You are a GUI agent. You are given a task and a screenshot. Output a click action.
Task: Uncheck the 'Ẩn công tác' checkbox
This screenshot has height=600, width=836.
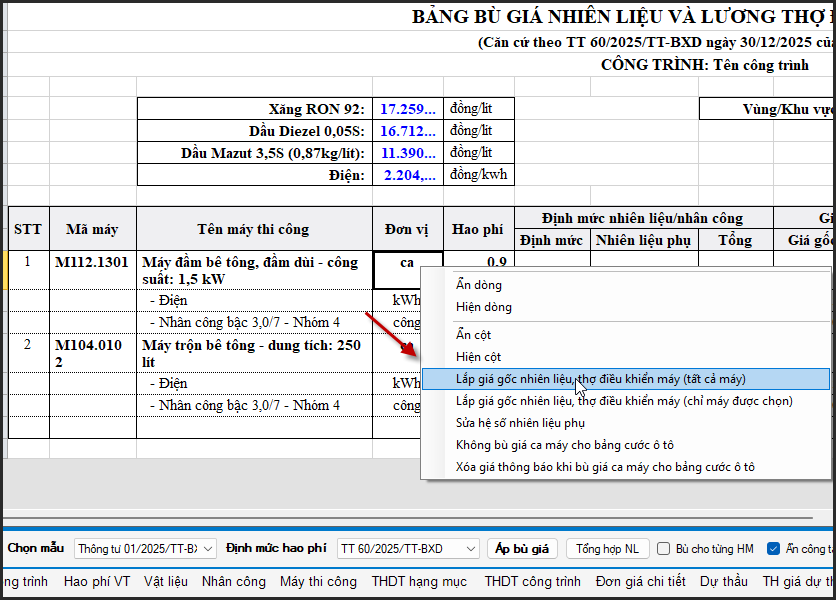click(773, 549)
